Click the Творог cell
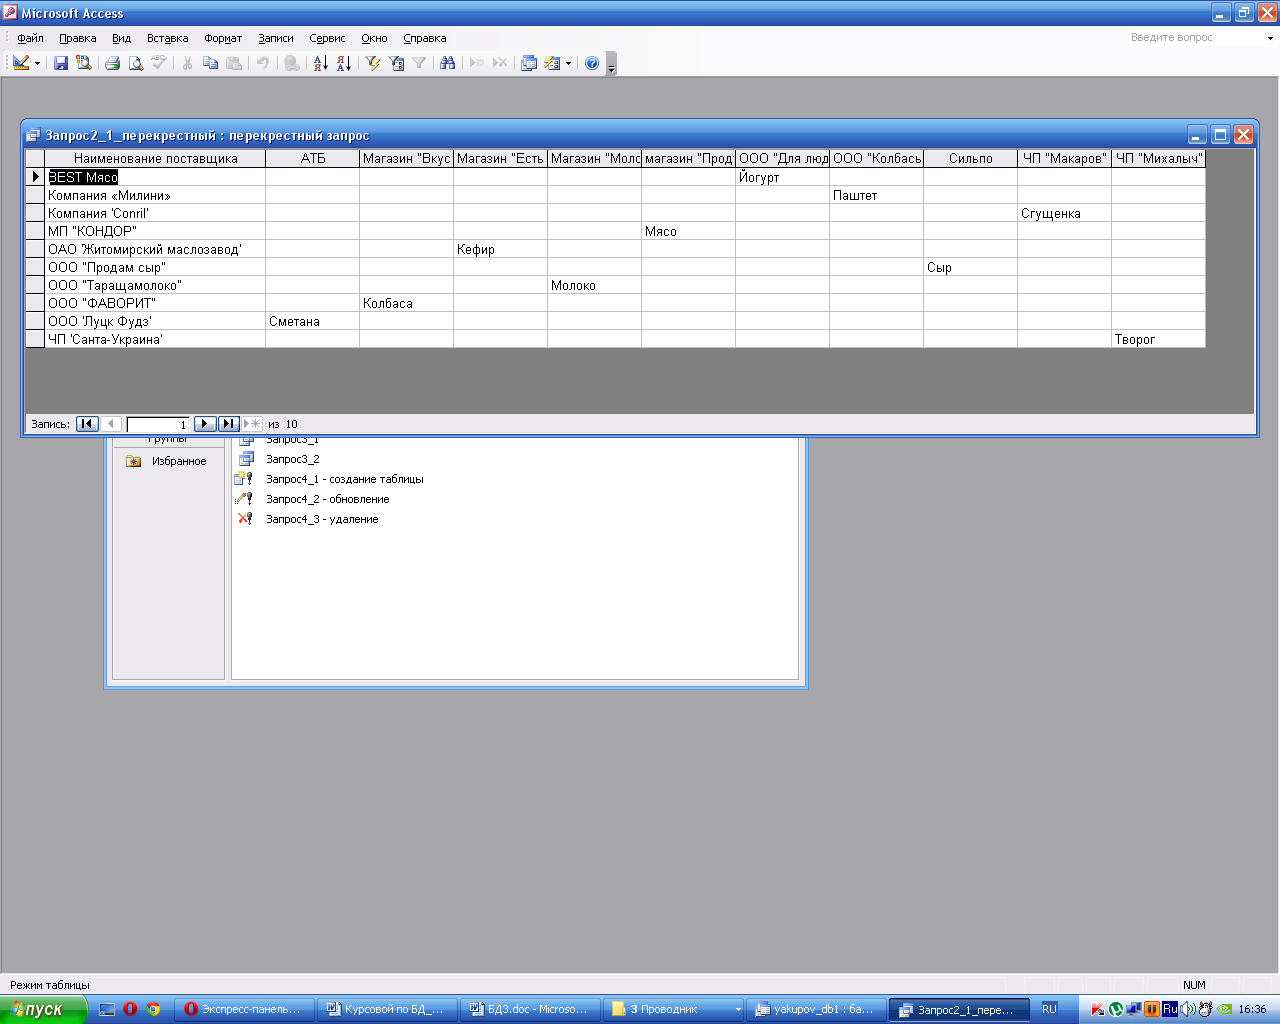This screenshot has width=1280, height=1024. (x=1158, y=339)
